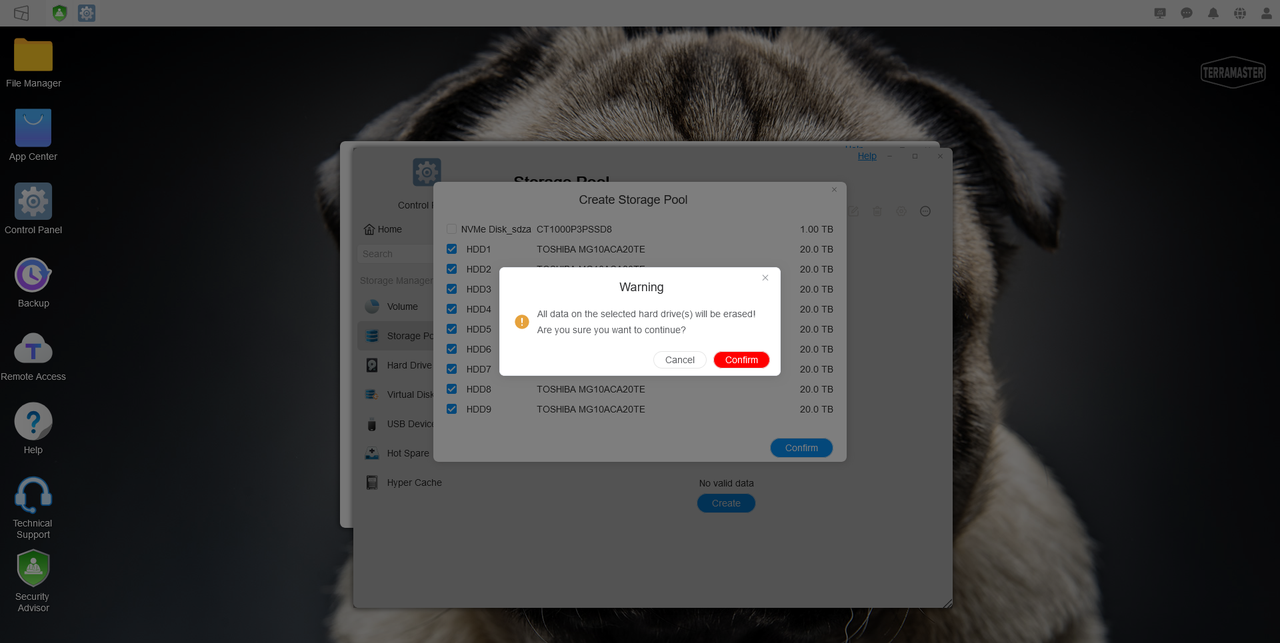Click the blue Confirm button in Create Storage Pool
1280x643 pixels.
801,448
